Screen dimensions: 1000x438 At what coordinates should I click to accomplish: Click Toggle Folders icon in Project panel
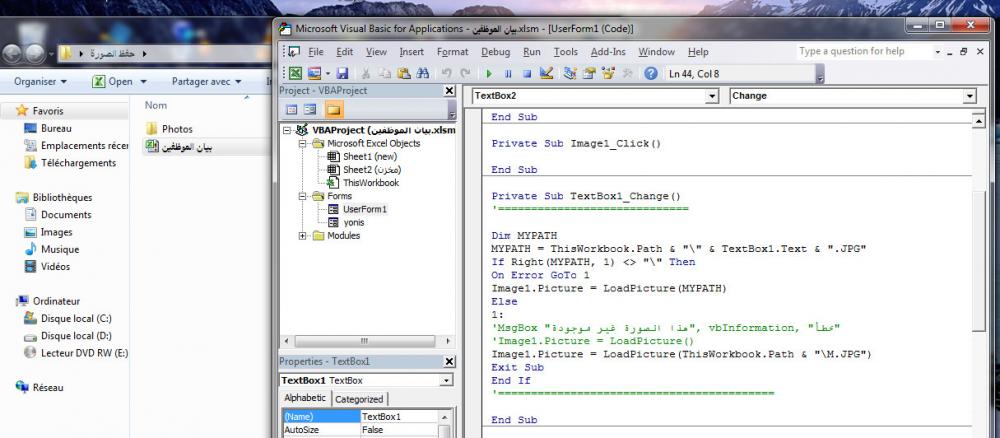[334, 110]
